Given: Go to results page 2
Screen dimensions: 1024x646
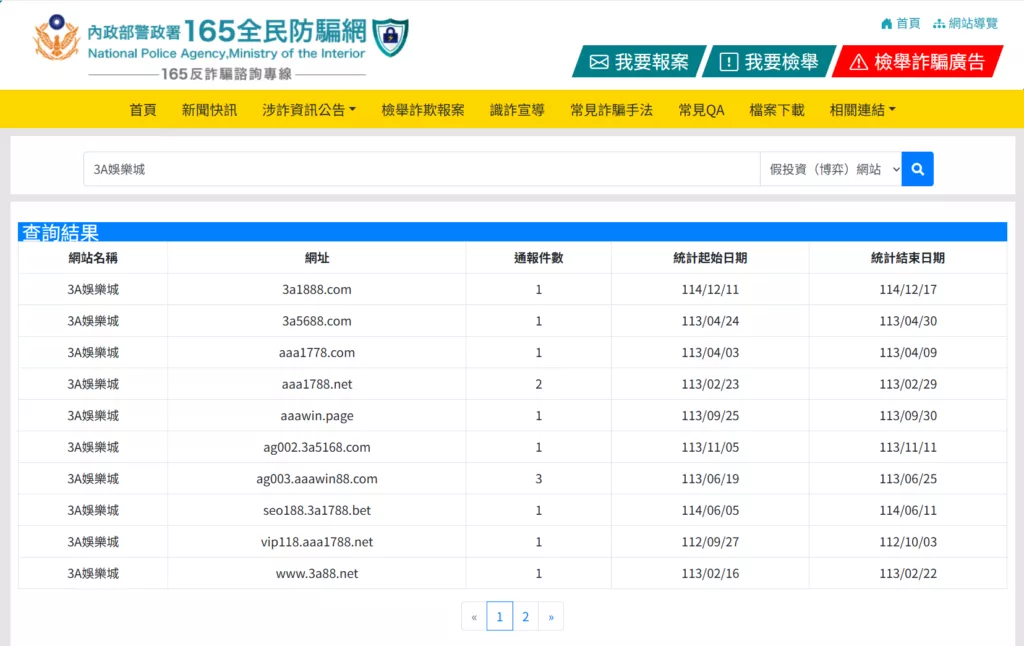Looking at the screenshot, I should point(525,617).
